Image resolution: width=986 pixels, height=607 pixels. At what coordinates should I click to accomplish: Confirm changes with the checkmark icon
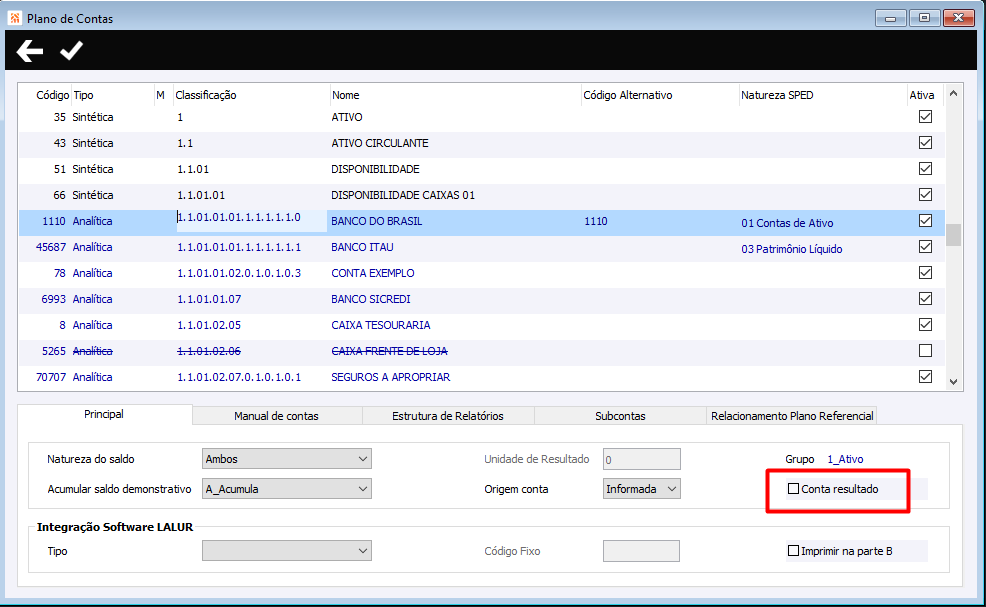[x=71, y=51]
